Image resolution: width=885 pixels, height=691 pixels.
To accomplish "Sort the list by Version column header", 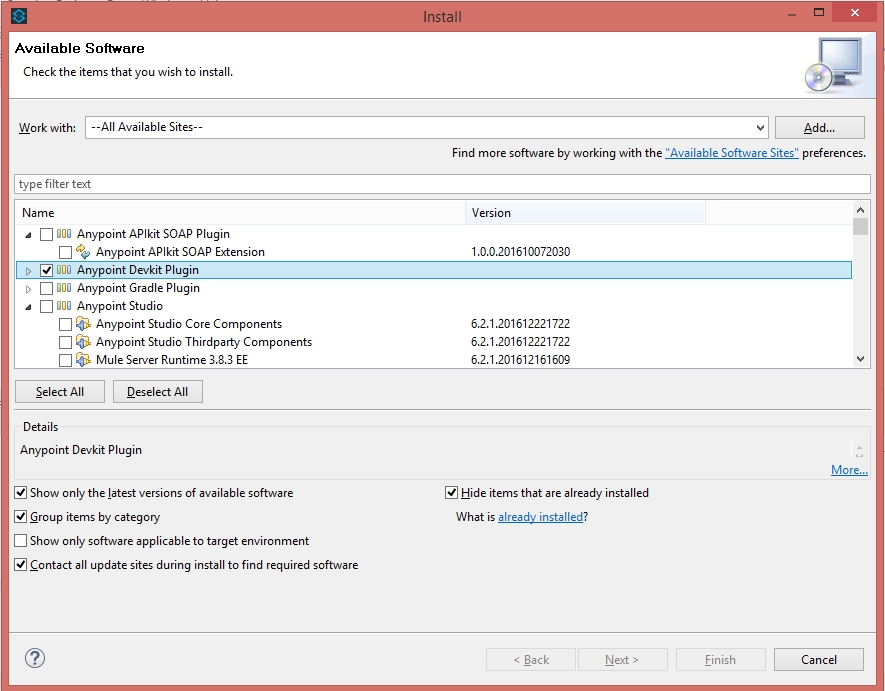I will click(x=585, y=213).
